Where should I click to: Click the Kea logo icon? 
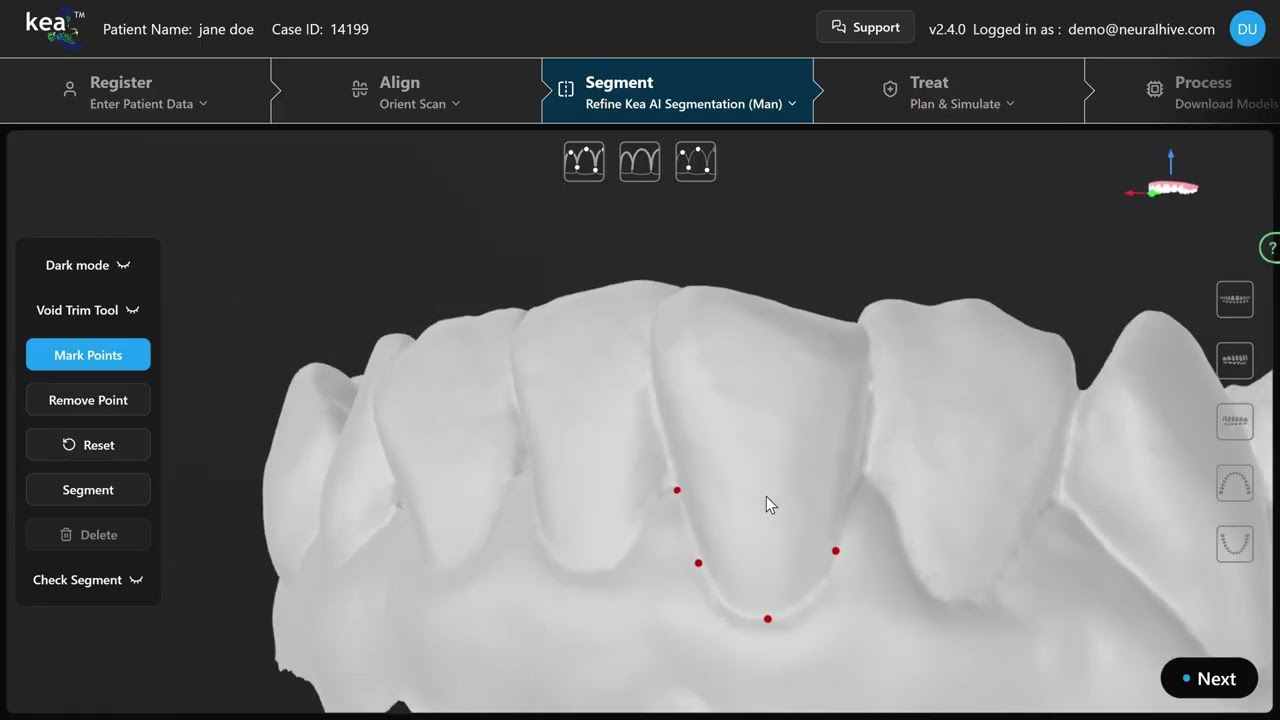coord(55,28)
